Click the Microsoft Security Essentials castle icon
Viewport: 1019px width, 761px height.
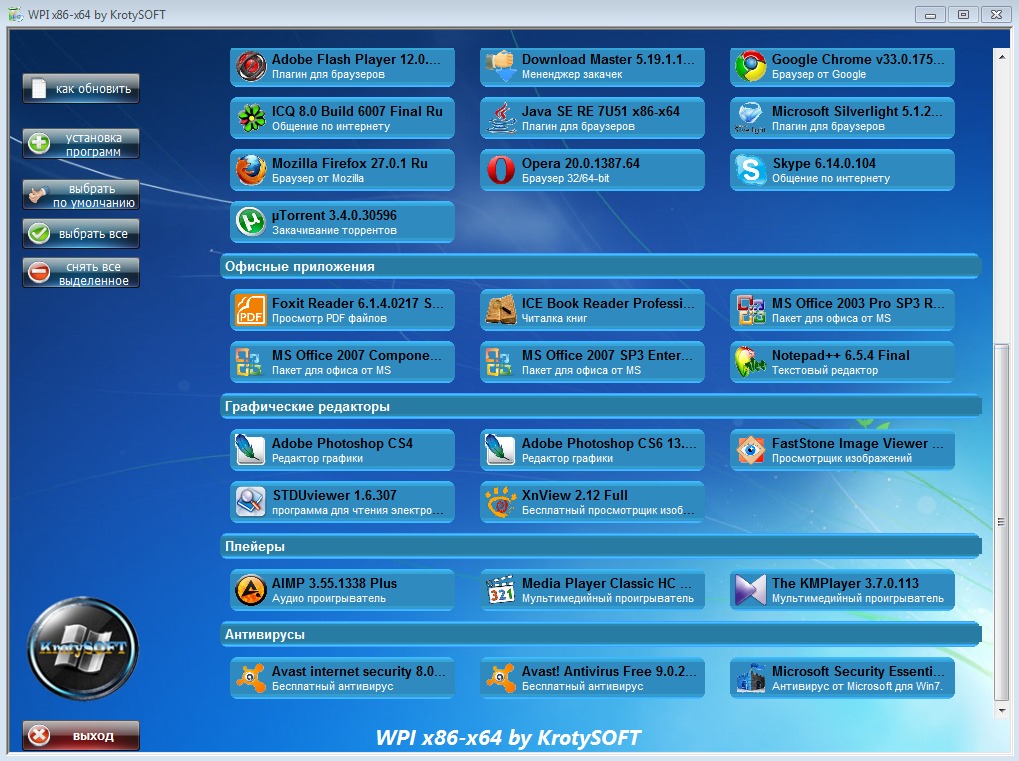[751, 678]
